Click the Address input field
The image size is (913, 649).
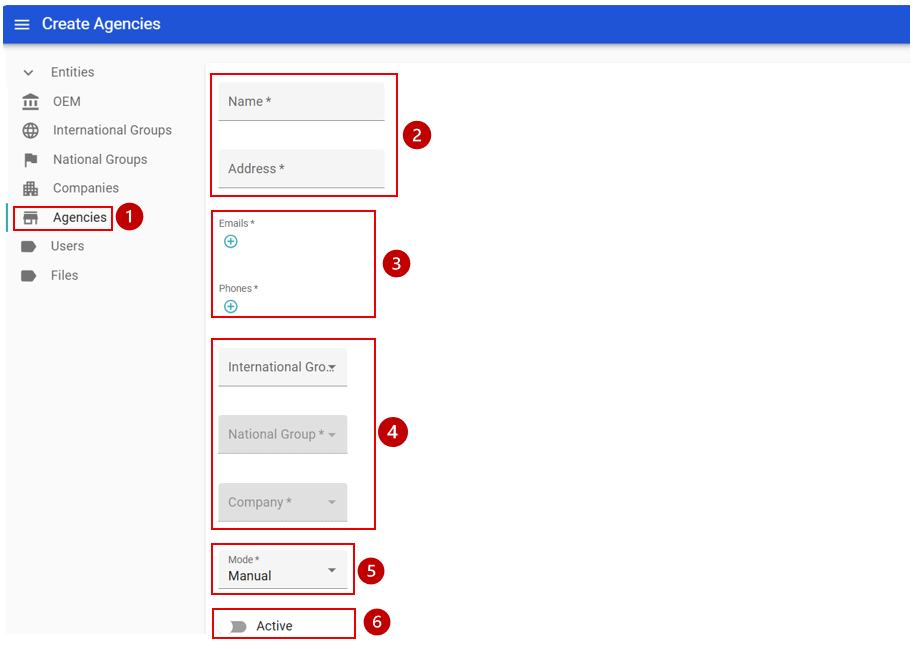[x=301, y=169]
